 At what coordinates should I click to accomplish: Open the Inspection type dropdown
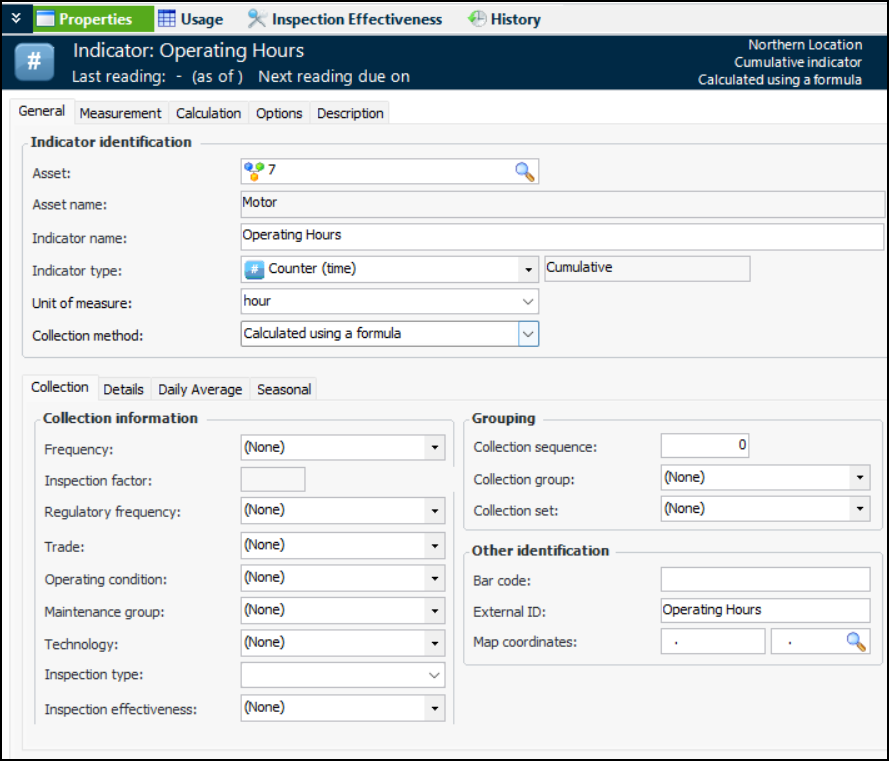434,675
